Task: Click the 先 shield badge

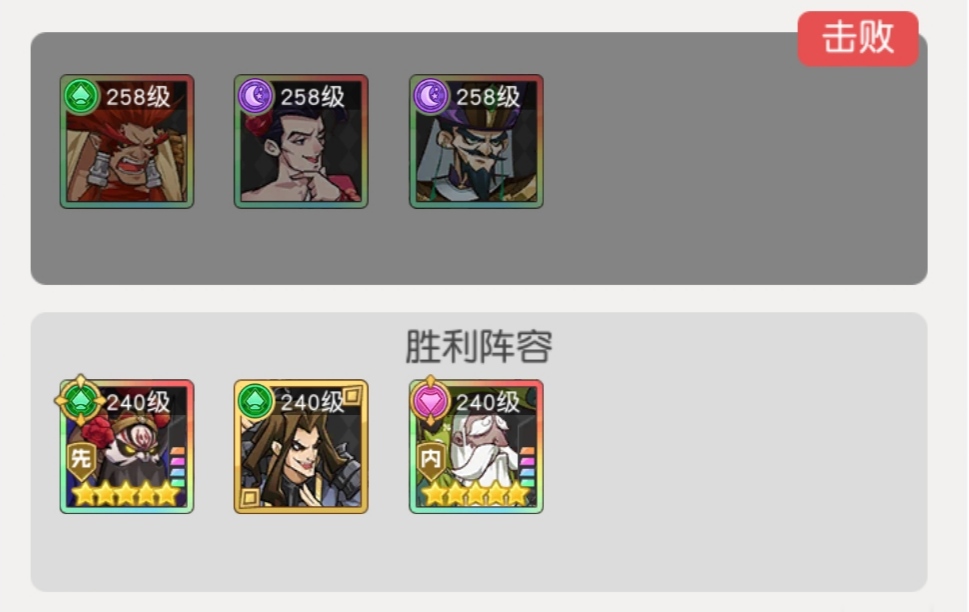Action: pos(81,461)
